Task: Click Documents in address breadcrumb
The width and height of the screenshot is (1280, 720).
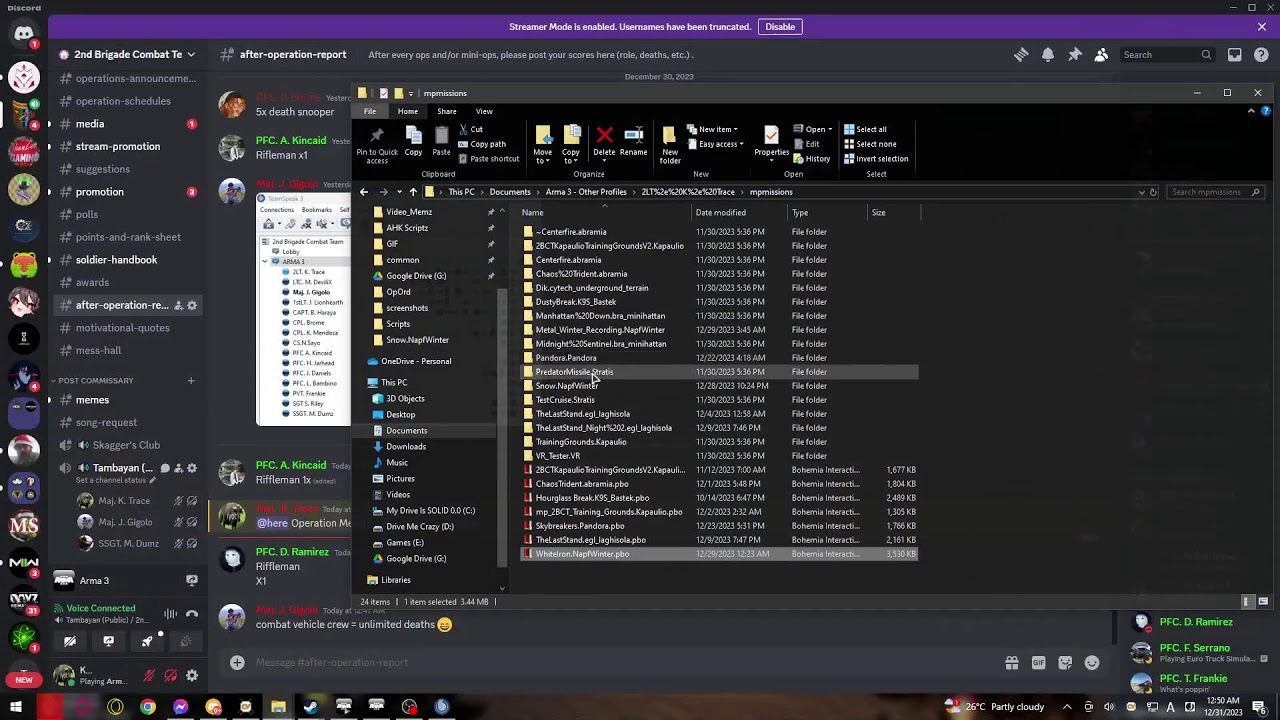Action: pyautogui.click(x=510, y=192)
